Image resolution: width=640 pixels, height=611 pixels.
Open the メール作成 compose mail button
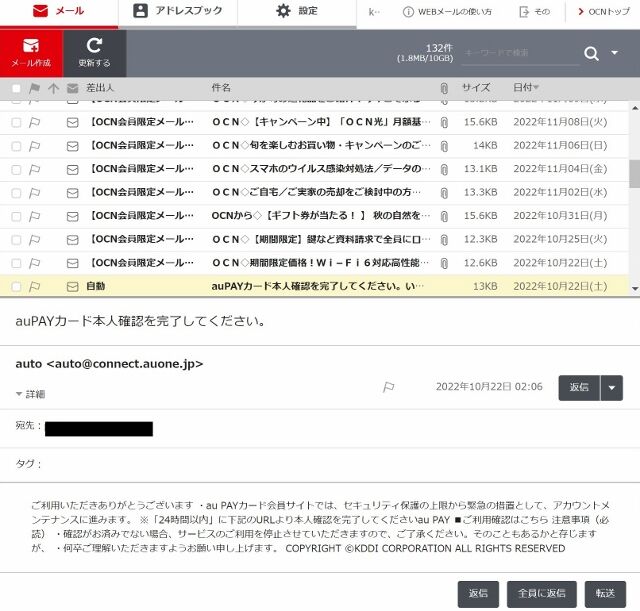pos(31,53)
